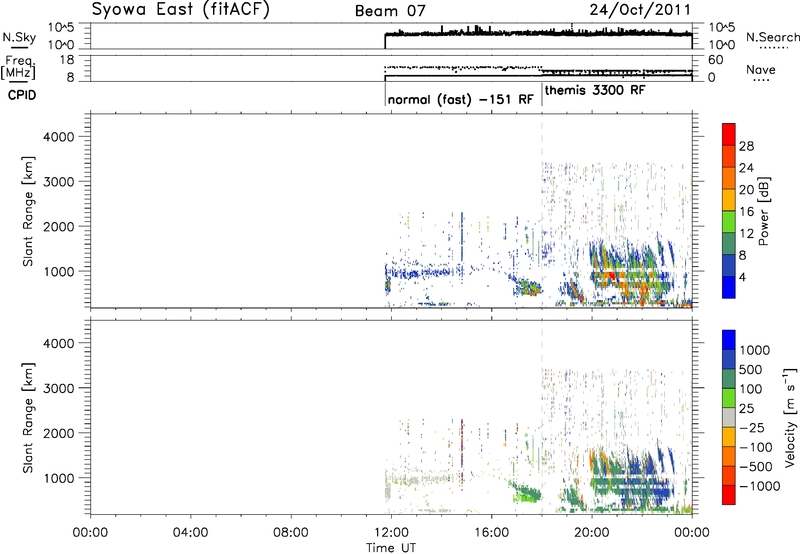Select the top blue segment of Velocity color bar

(x=729, y=340)
